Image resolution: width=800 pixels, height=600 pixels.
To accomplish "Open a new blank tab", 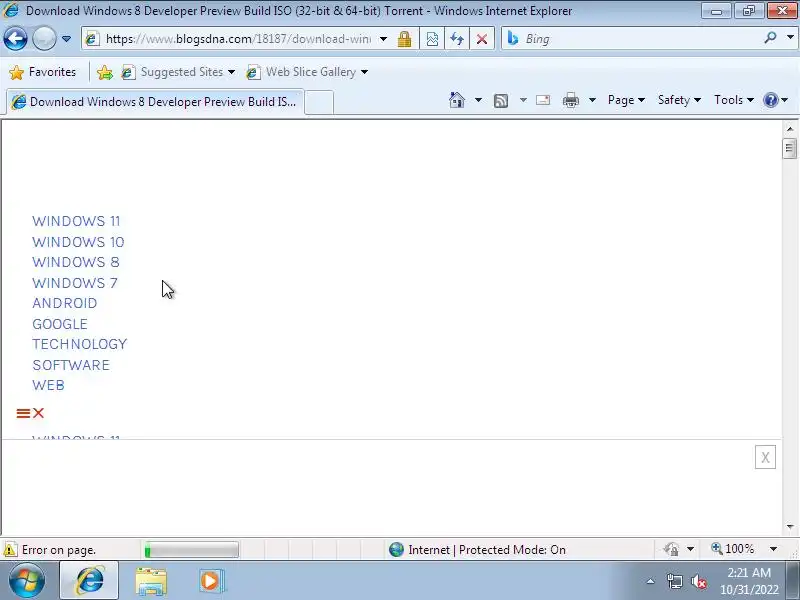I will 319,102.
